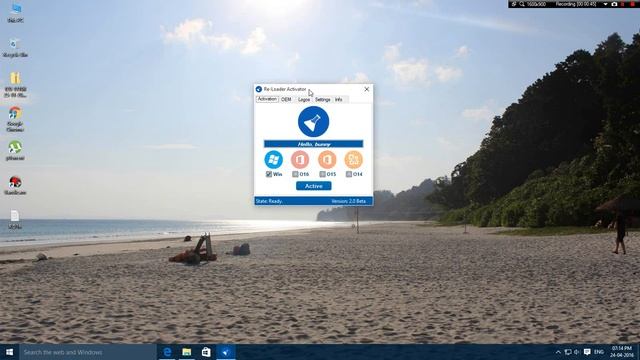
Task: Open File Explorer from the taskbar
Action: point(187,352)
